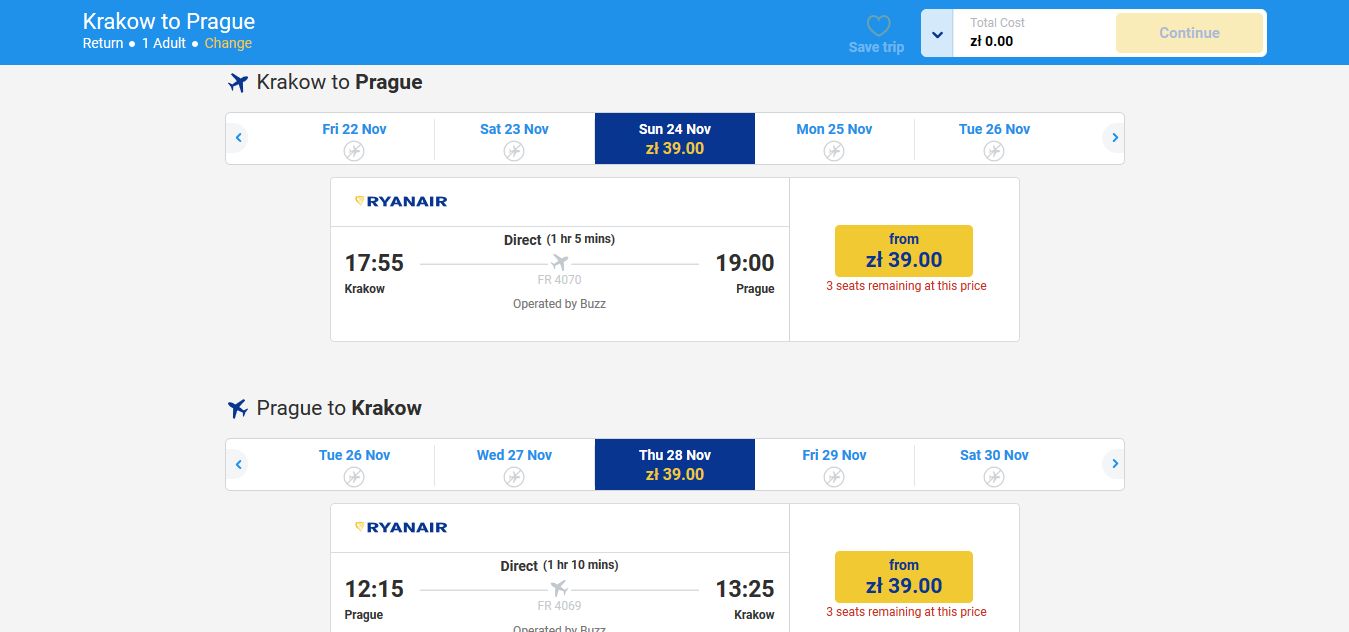Click the Save trip heart icon

pos(878,26)
